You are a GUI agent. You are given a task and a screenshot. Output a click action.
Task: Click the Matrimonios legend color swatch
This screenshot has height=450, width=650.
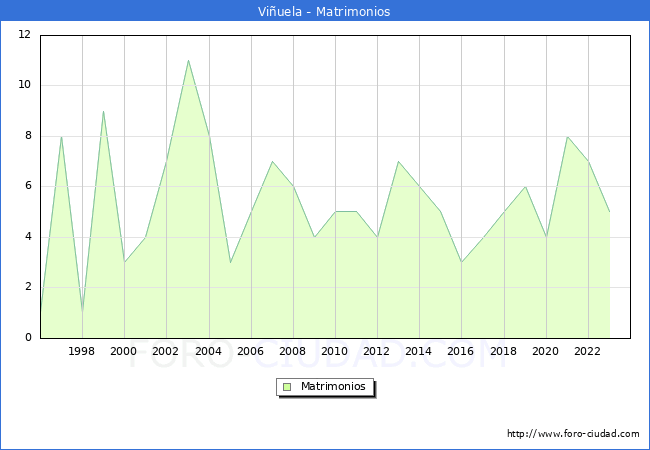coord(287,387)
